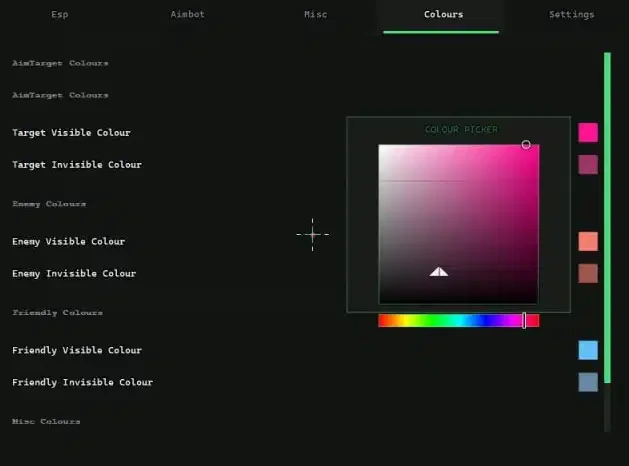Click the circular selector in colour picker
The height and width of the screenshot is (466, 629).
click(x=526, y=144)
